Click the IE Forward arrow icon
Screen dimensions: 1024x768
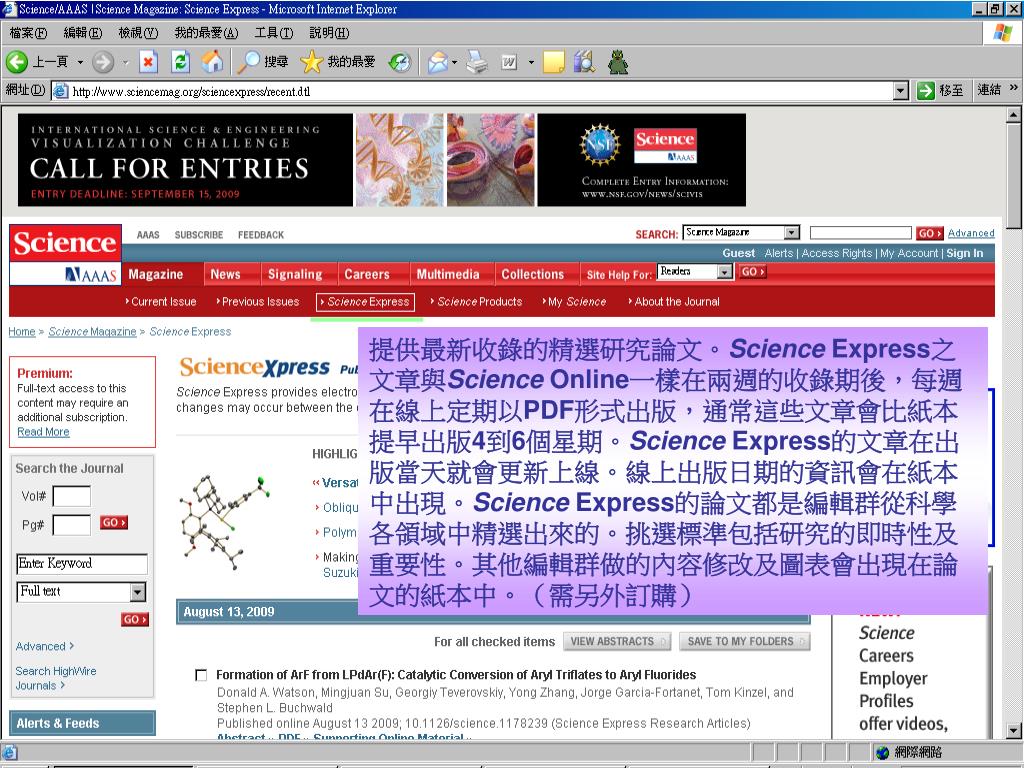[x=103, y=62]
